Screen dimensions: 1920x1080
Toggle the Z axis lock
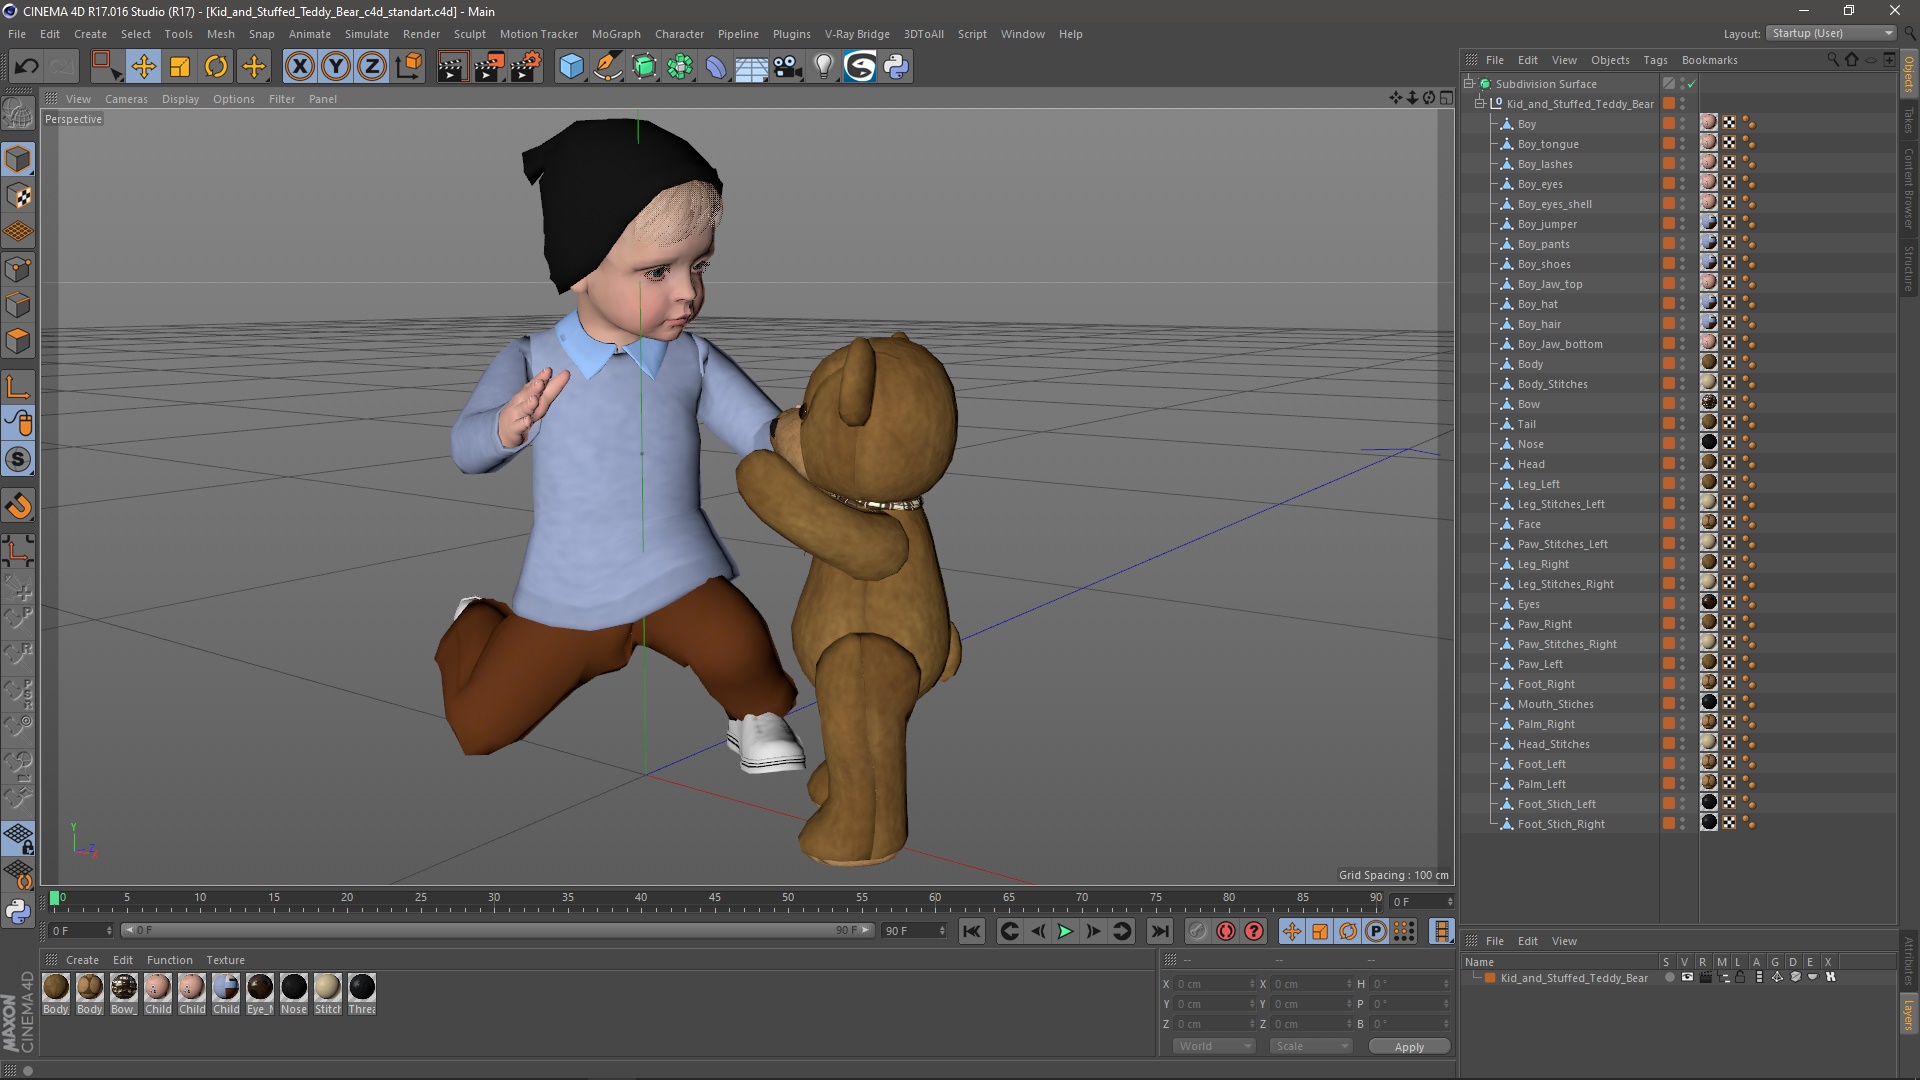click(372, 67)
